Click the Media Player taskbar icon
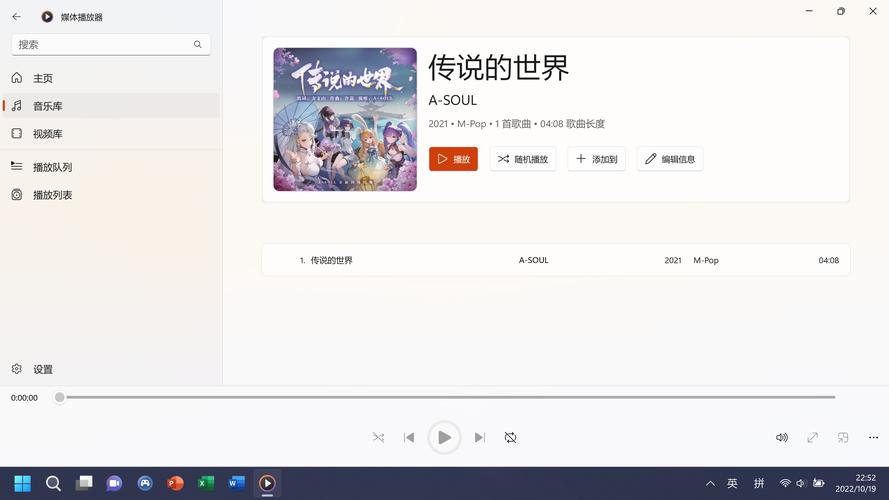The height and width of the screenshot is (500, 889). [x=268, y=483]
